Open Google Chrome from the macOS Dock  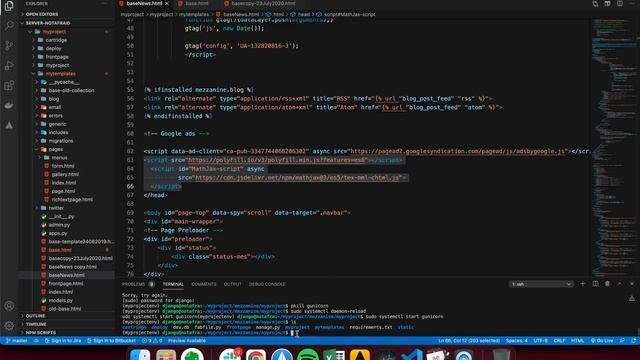click(x=255, y=355)
